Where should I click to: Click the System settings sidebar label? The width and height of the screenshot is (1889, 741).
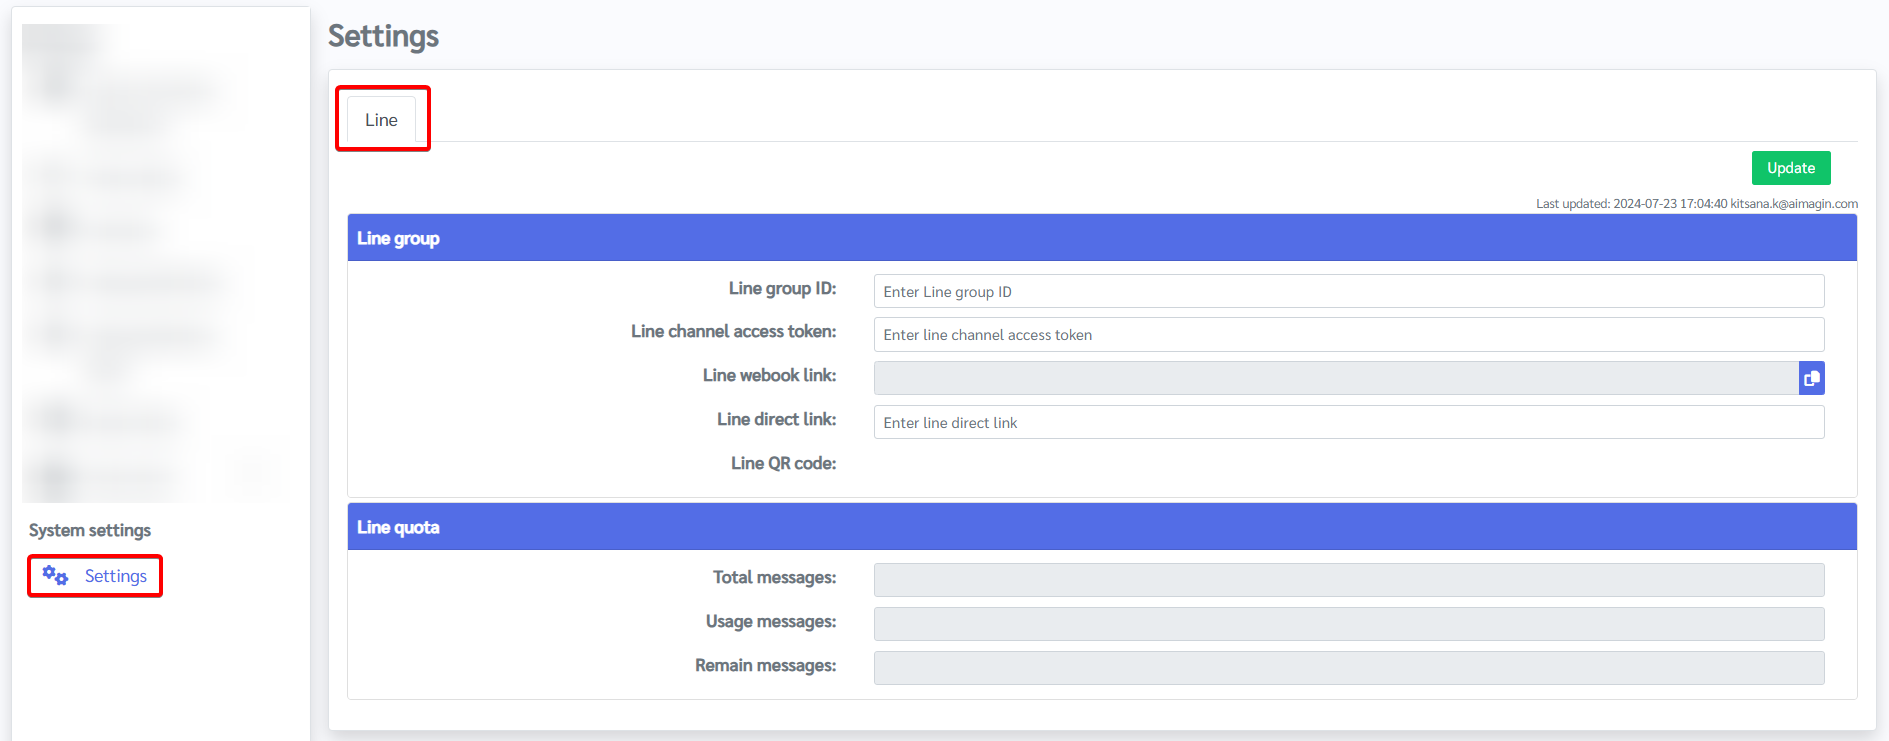point(90,530)
